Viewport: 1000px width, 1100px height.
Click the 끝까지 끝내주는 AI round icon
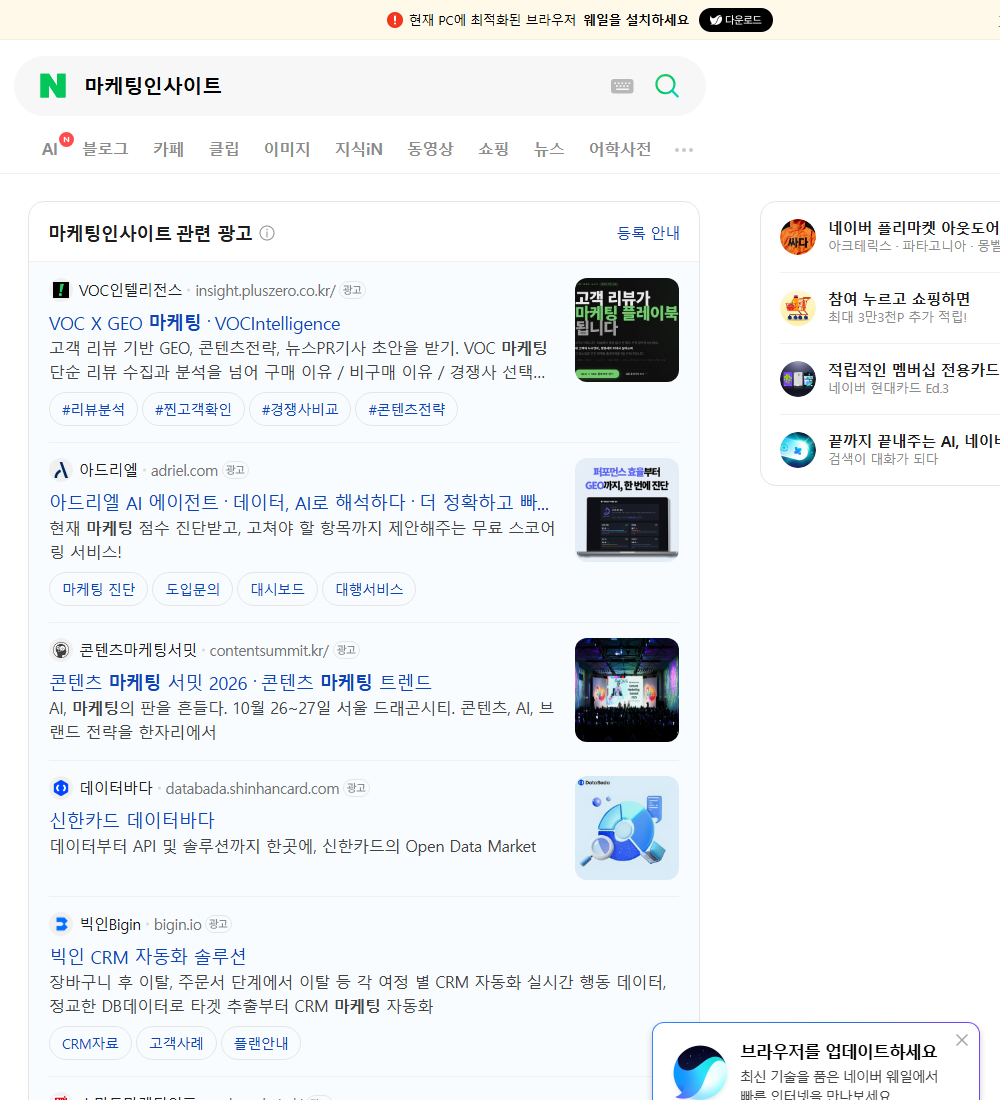click(798, 450)
